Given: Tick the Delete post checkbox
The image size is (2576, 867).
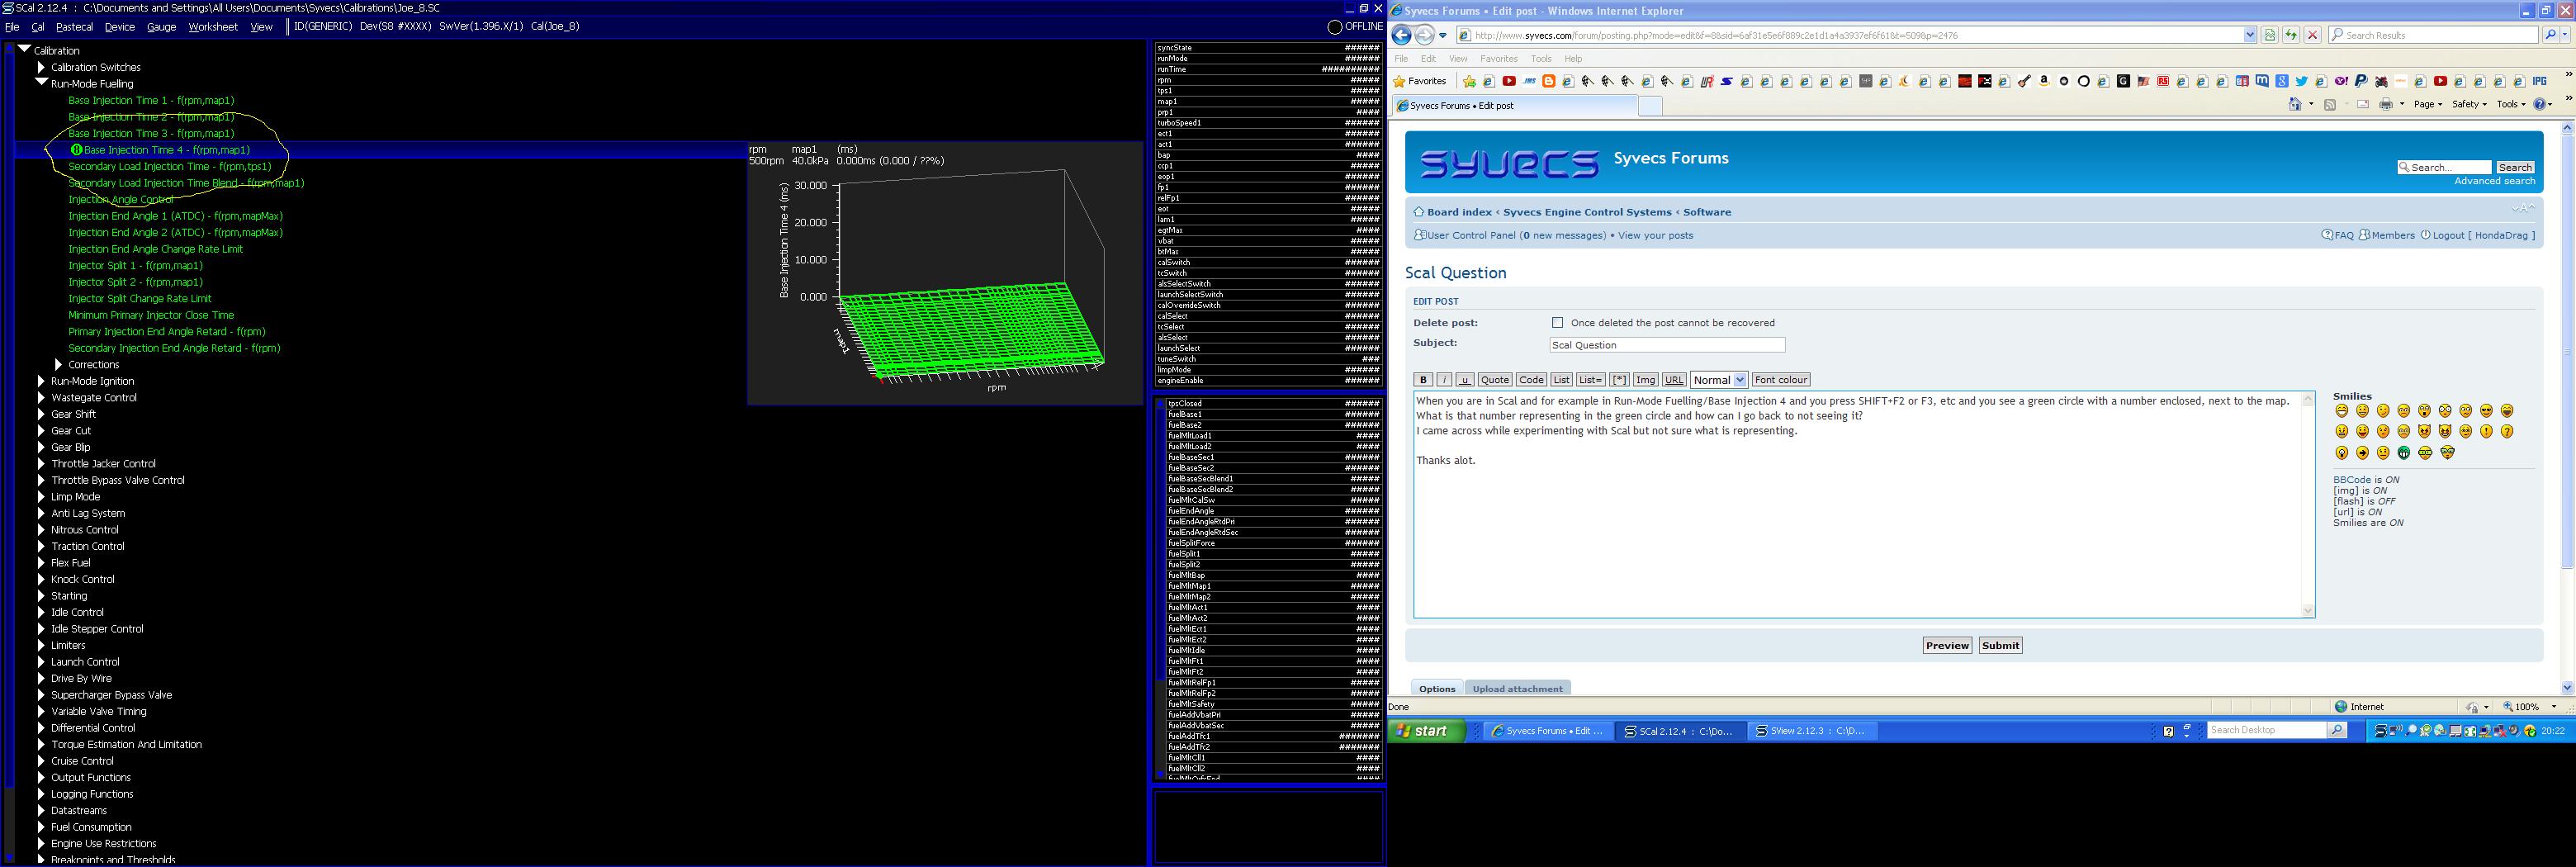Looking at the screenshot, I should tap(1557, 323).
